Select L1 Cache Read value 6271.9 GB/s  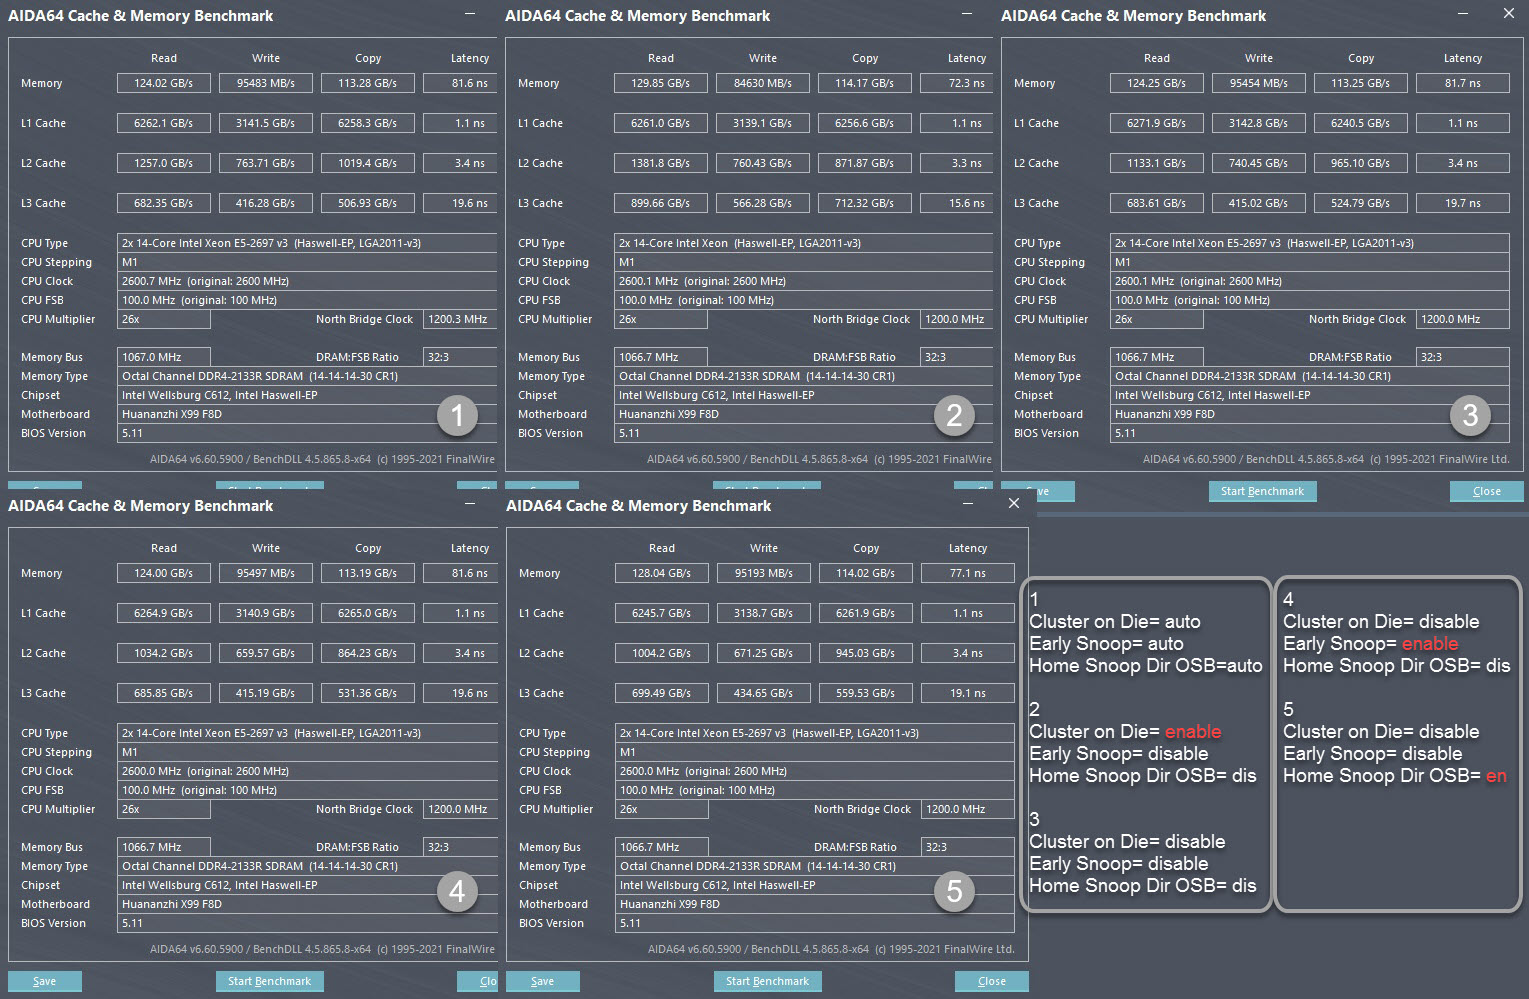click(x=1157, y=123)
